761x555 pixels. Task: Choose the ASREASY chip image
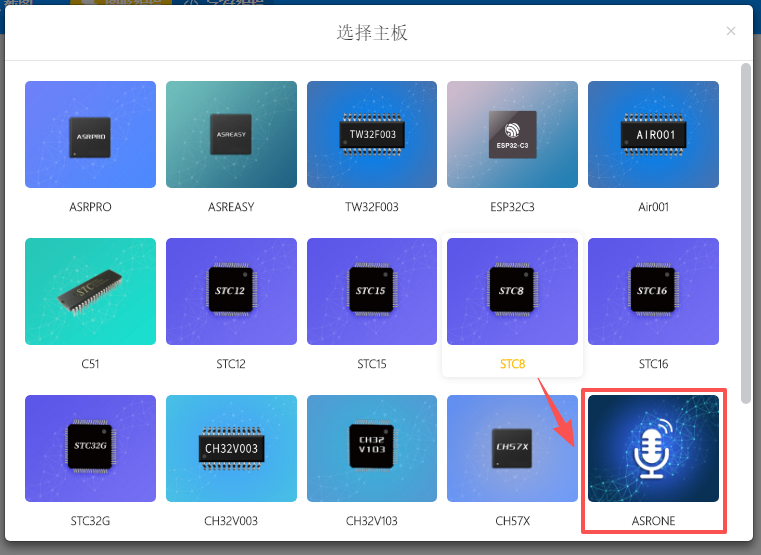point(231,134)
